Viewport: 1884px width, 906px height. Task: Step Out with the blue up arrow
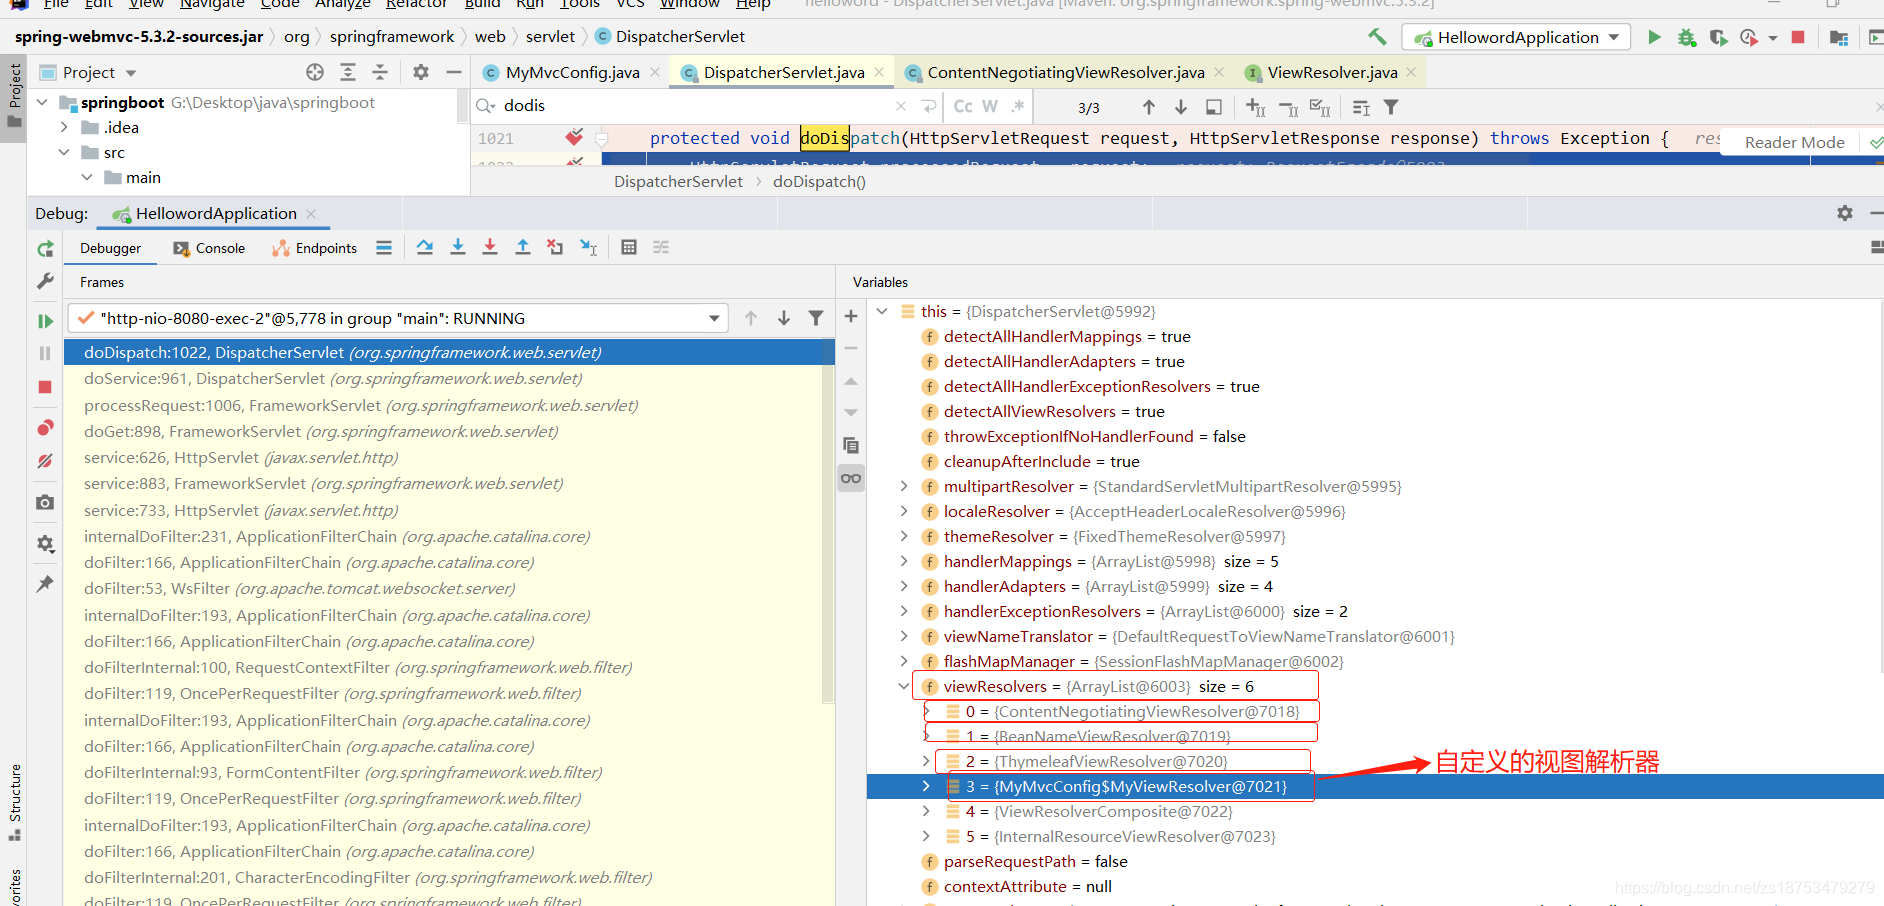click(x=523, y=247)
